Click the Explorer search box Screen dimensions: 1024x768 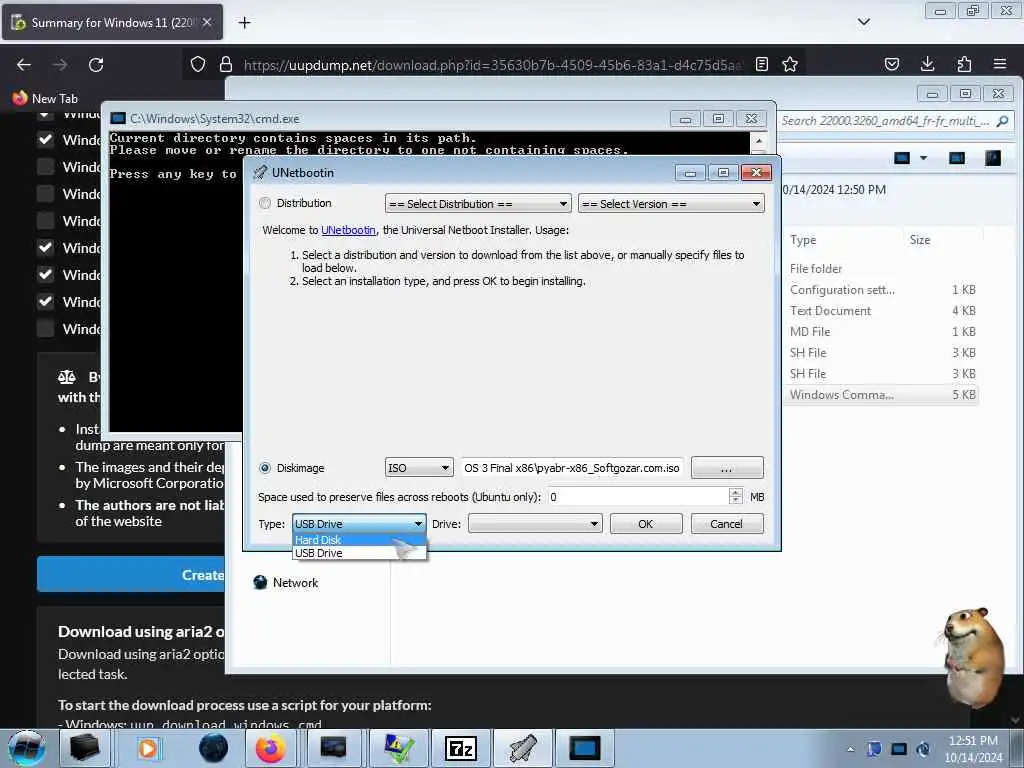(885, 121)
